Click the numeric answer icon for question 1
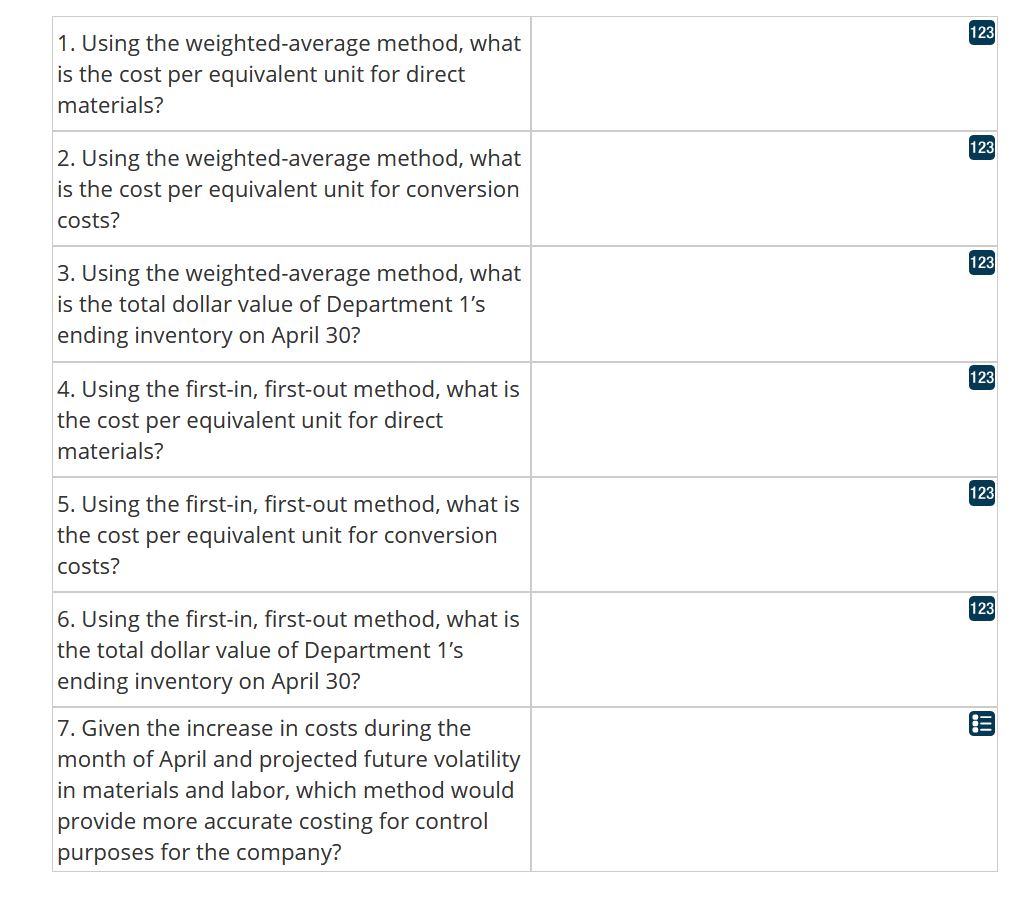The height and width of the screenshot is (918, 1017). point(981,33)
